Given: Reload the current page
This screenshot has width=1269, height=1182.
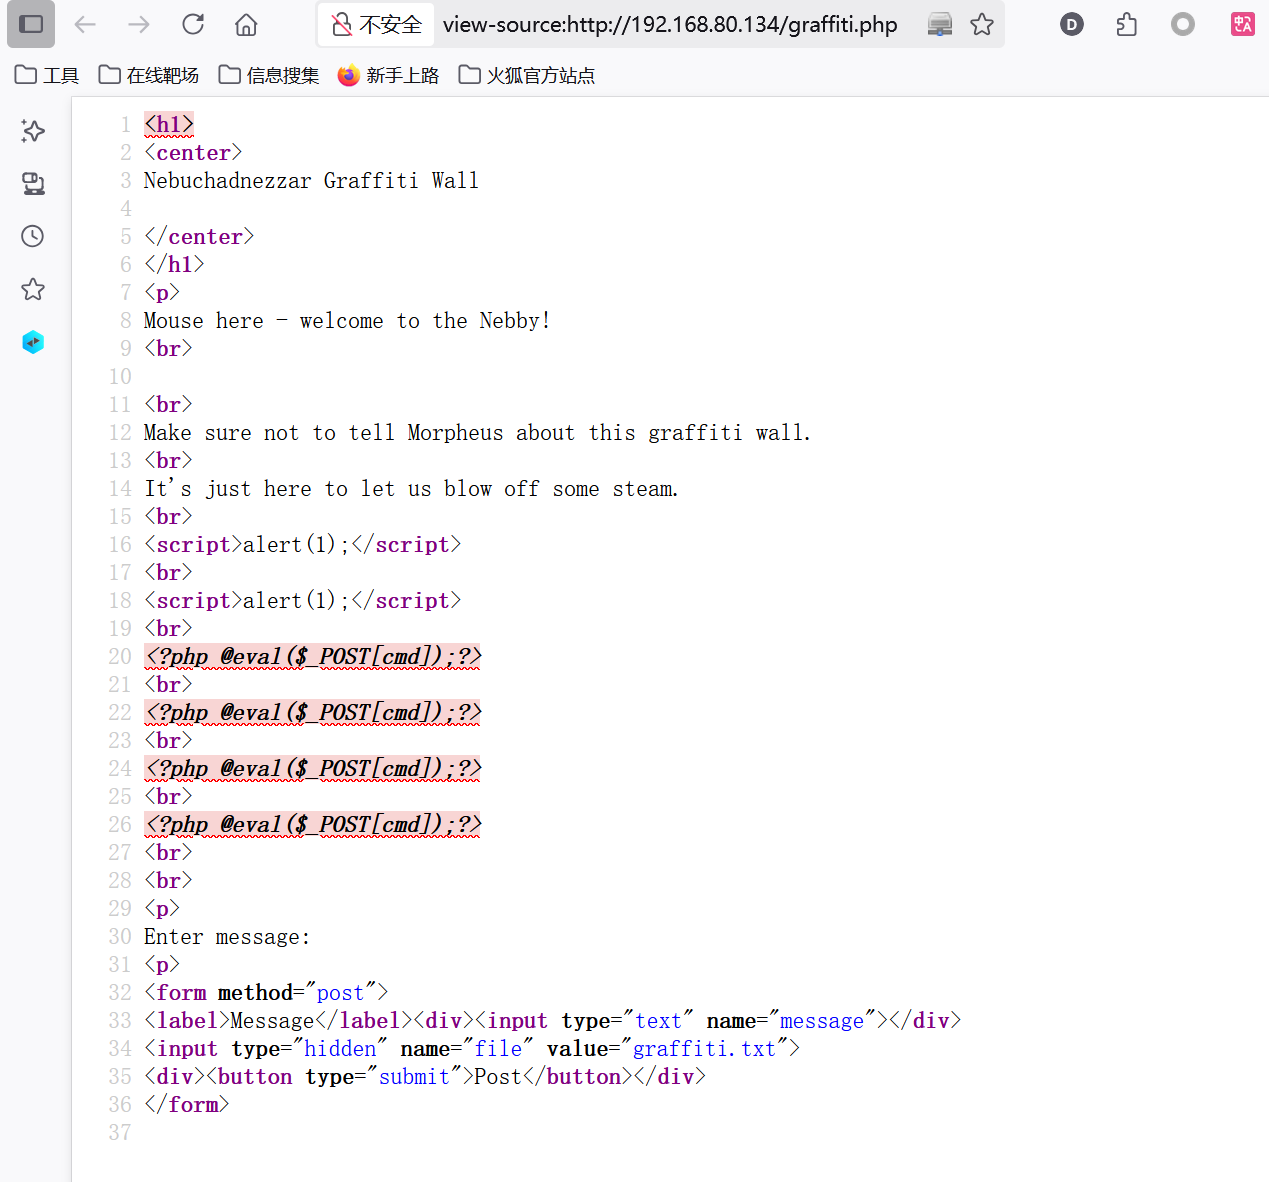Looking at the screenshot, I should (193, 24).
